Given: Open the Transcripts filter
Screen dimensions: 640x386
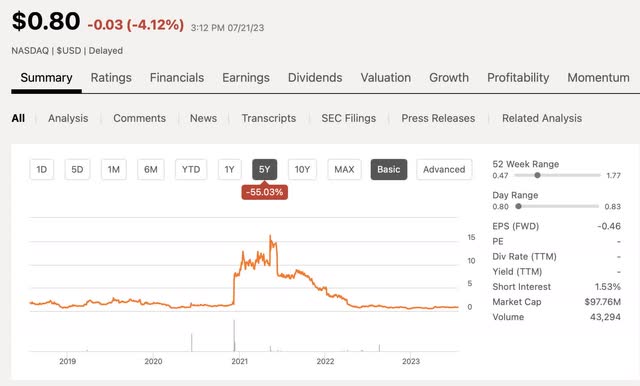Looking at the screenshot, I should coord(269,118).
